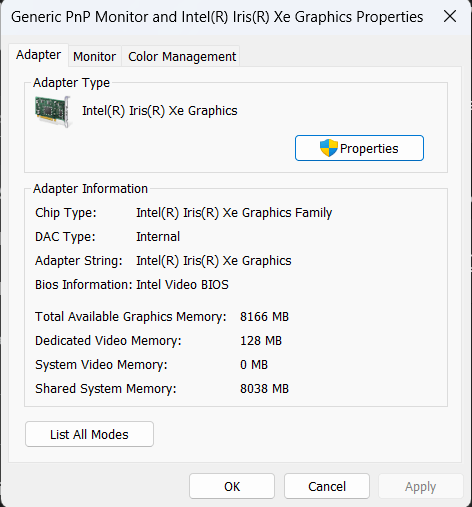This screenshot has width=472, height=507.
Task: Close the properties dialog window
Action: point(450,16)
